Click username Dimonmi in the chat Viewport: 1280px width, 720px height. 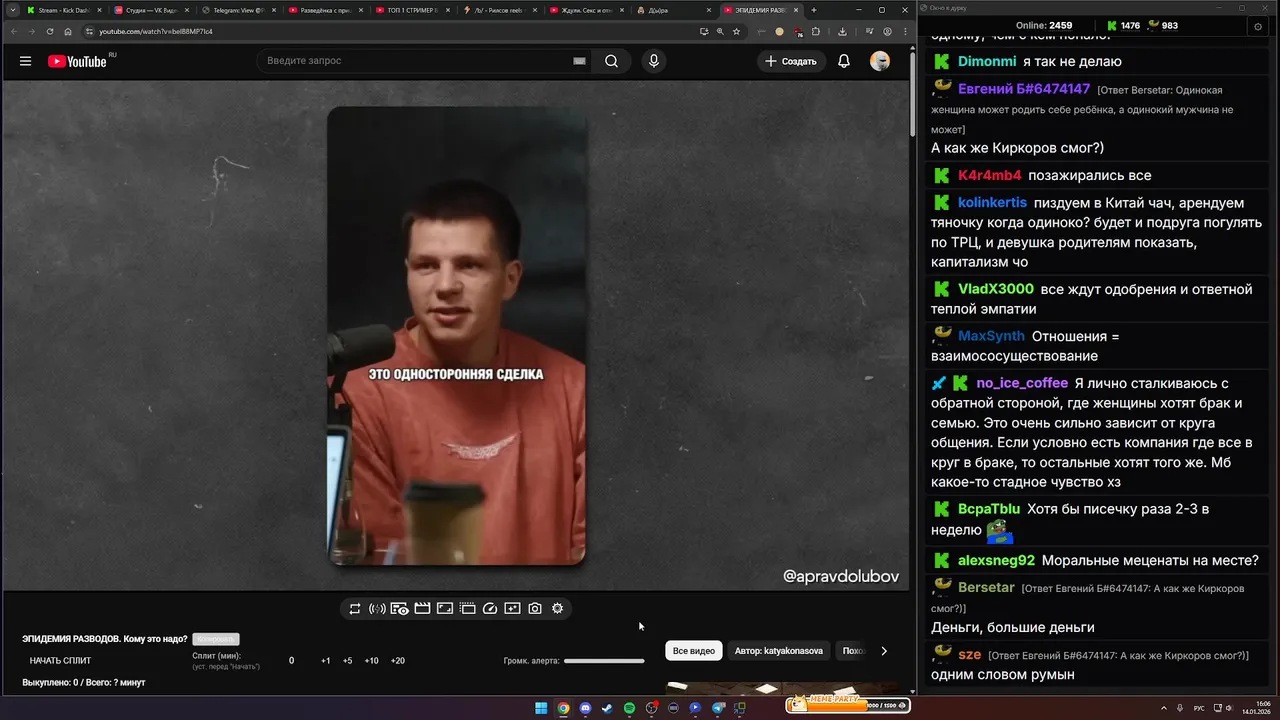pyautogui.click(x=987, y=62)
